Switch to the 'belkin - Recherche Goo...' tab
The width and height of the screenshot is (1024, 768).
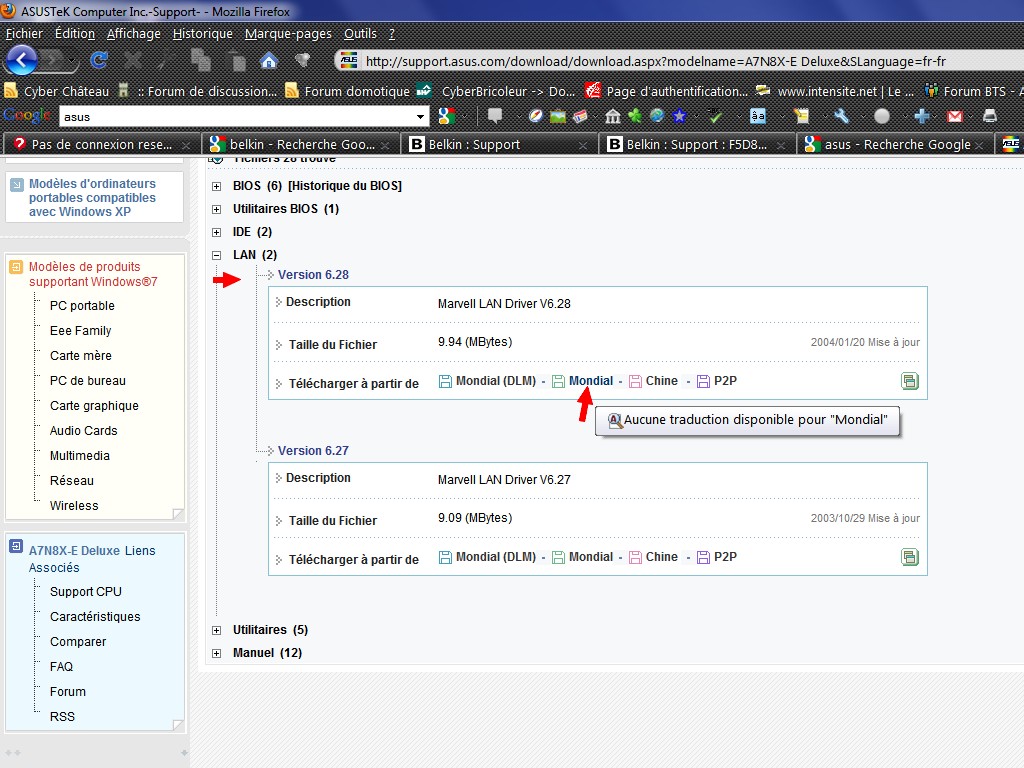pos(302,144)
